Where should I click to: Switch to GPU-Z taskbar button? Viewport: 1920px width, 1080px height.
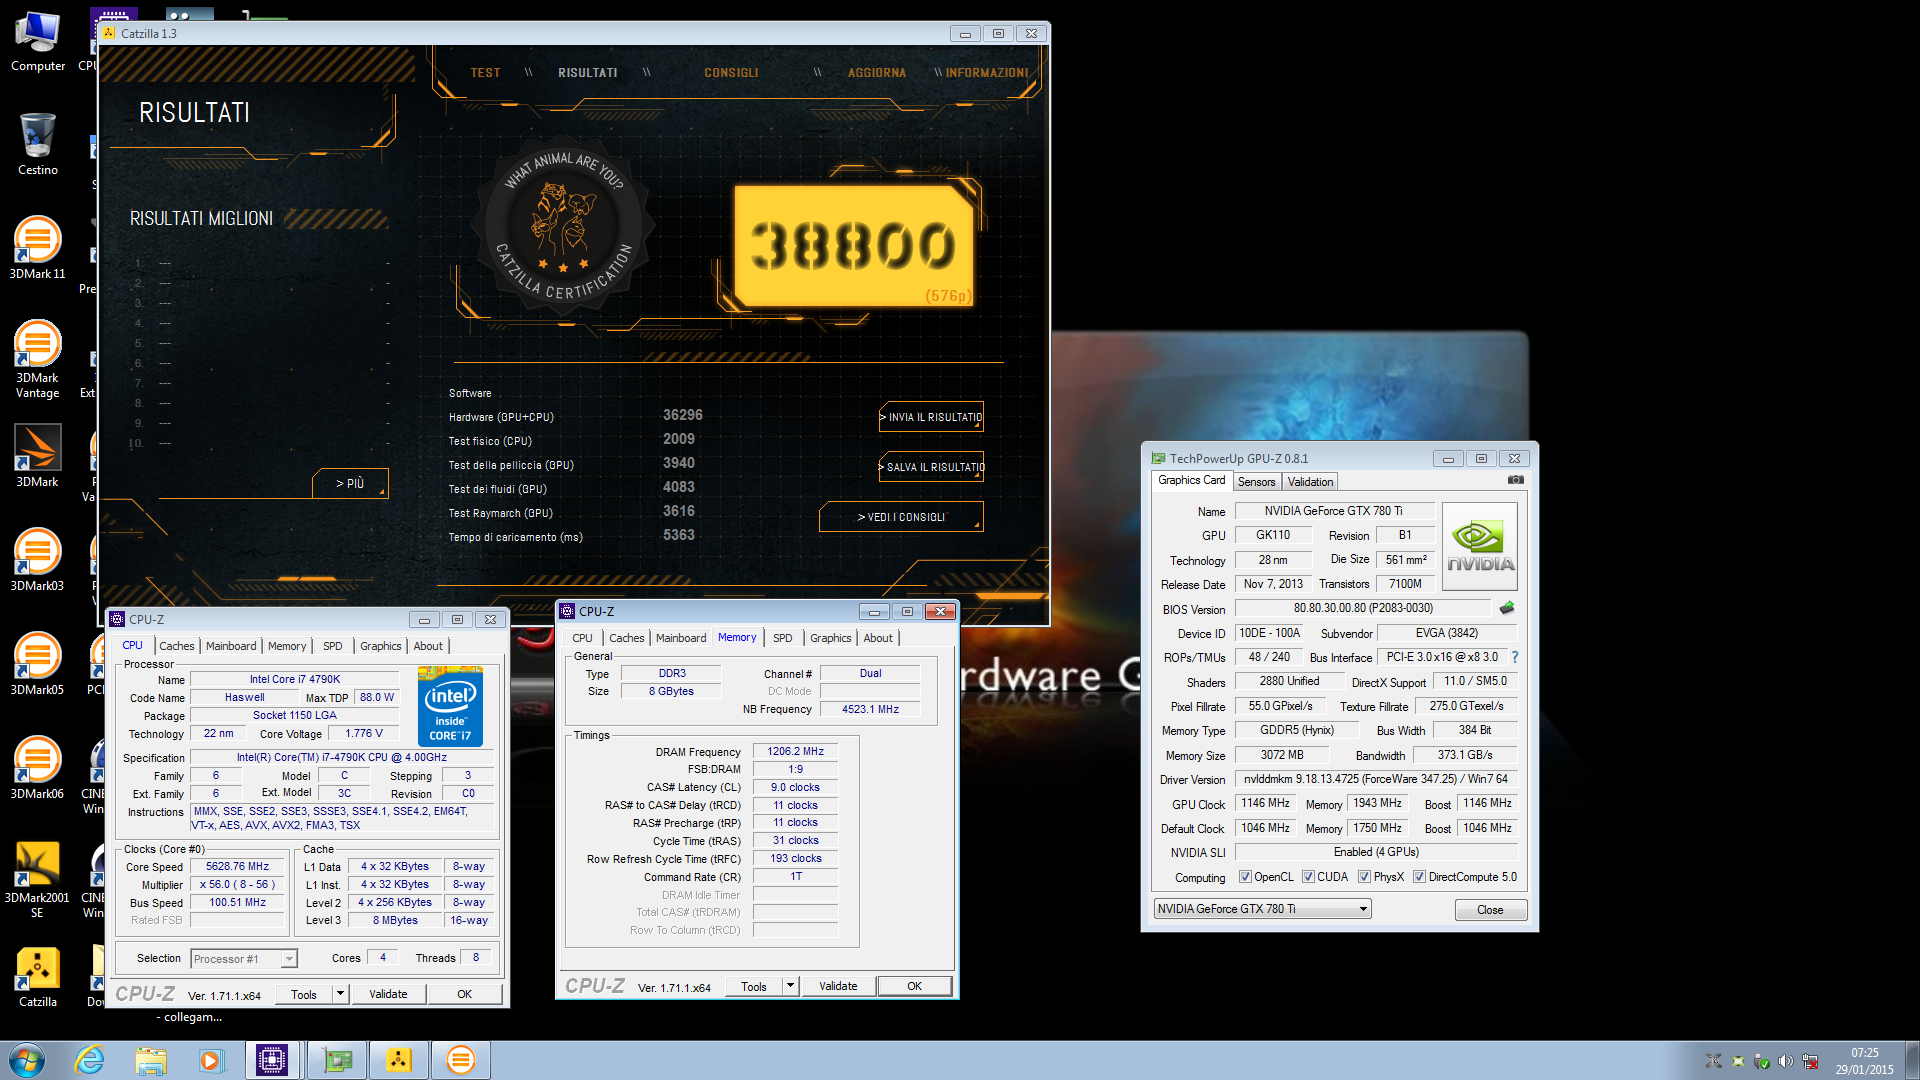tap(337, 1060)
